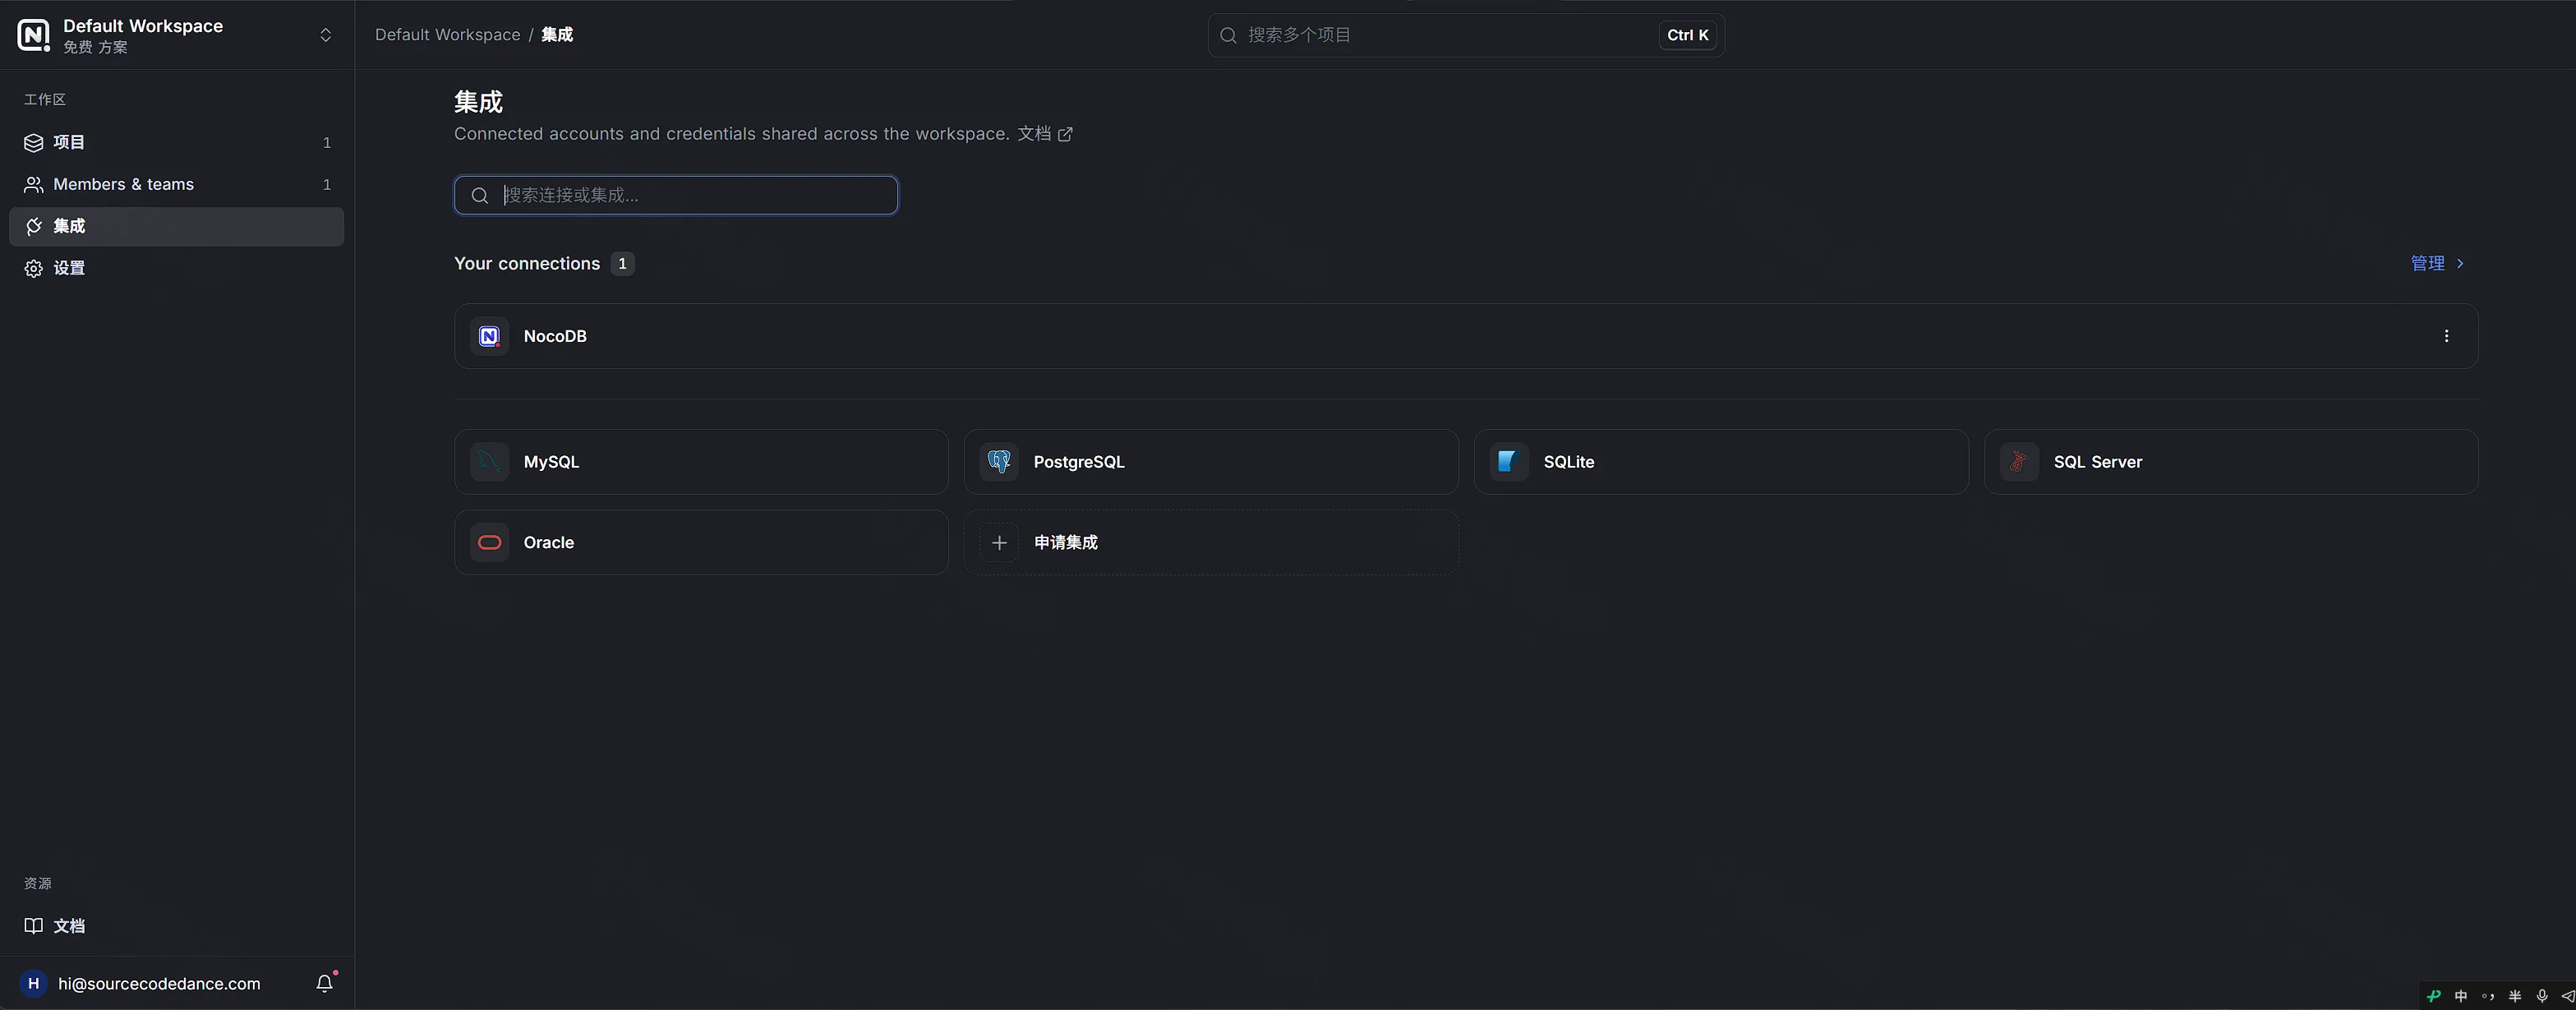Expand the workspace switcher chevrons
This screenshot has width=2576, height=1010.
point(325,35)
